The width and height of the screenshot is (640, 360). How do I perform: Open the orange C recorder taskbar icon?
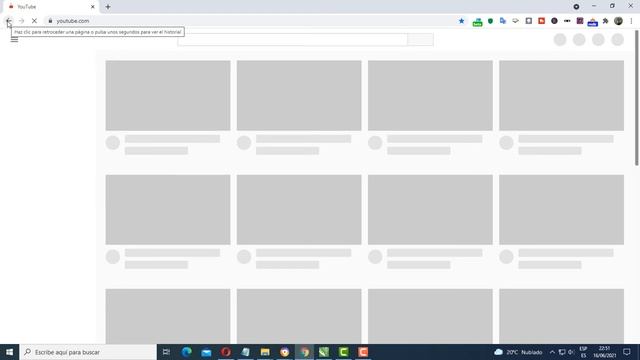coord(363,352)
